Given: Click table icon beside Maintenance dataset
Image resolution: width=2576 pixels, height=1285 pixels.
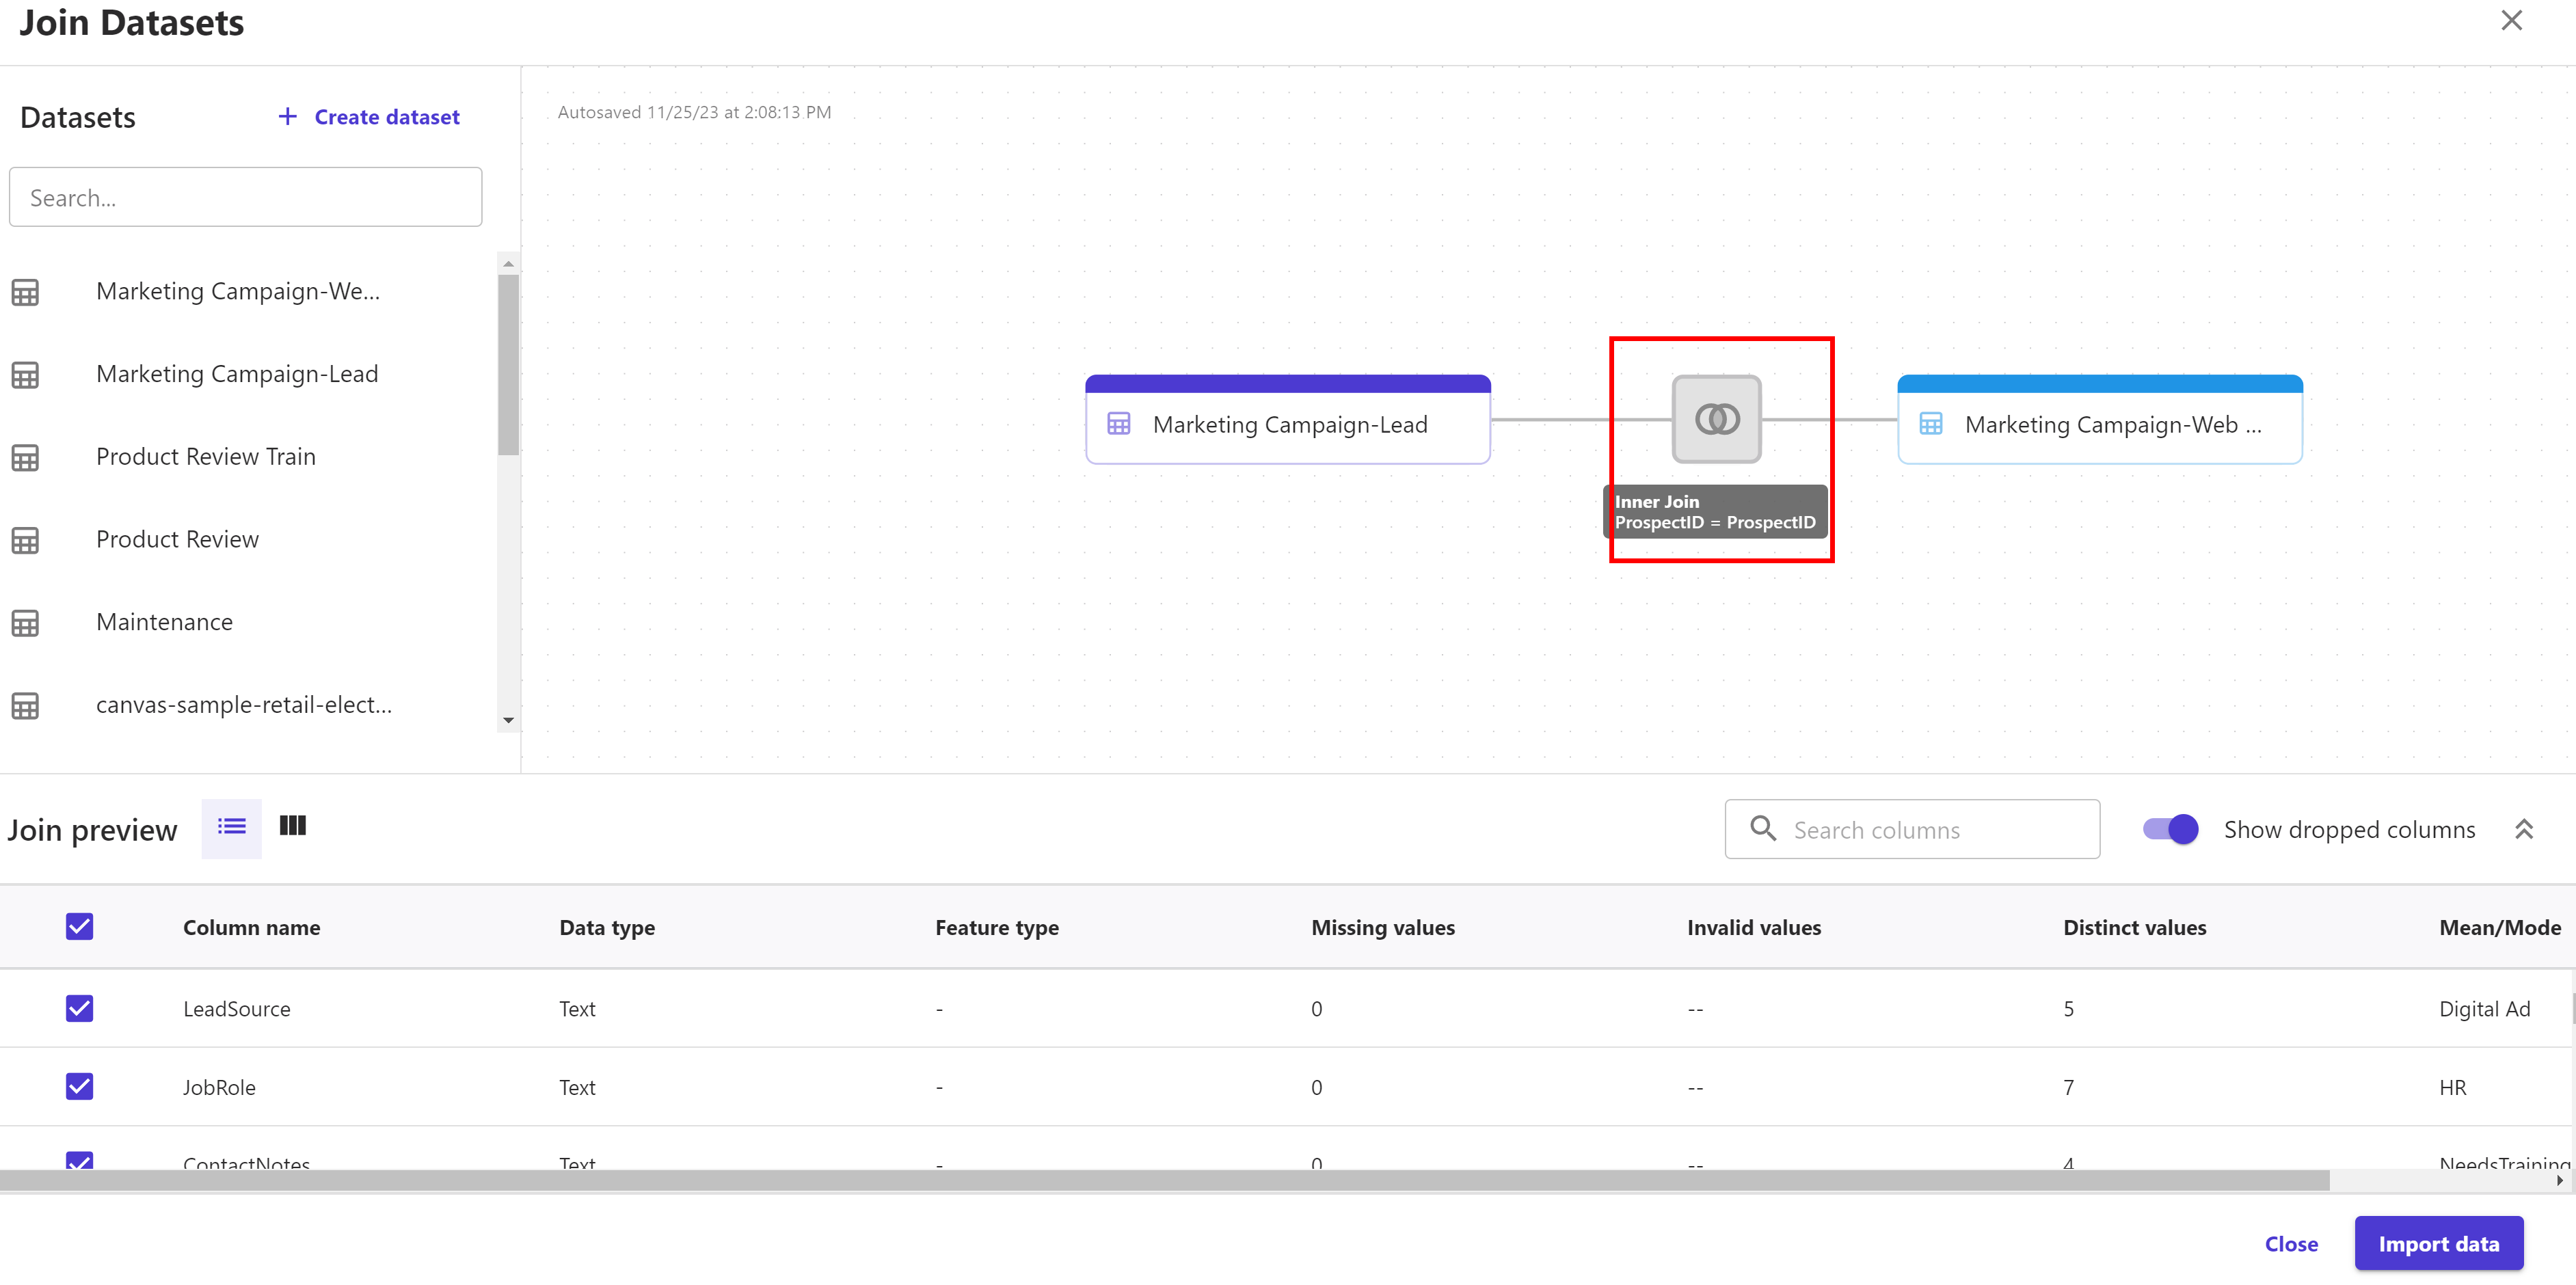Looking at the screenshot, I should coord(26,623).
